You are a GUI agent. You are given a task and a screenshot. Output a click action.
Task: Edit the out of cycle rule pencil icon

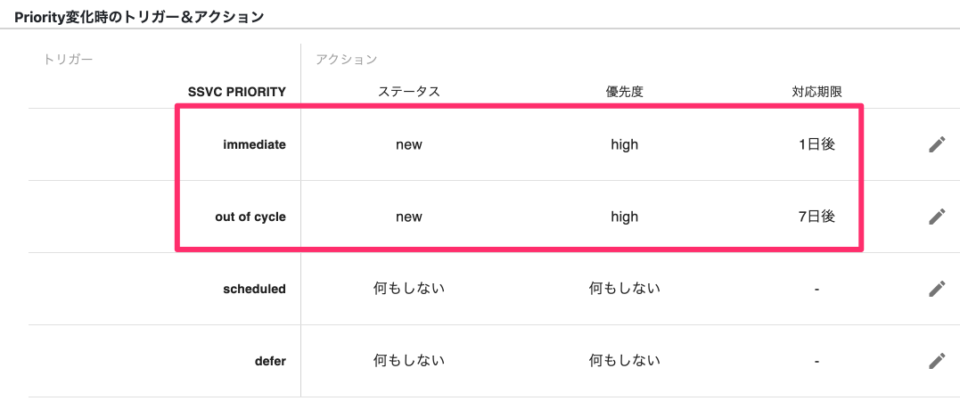coord(937,217)
